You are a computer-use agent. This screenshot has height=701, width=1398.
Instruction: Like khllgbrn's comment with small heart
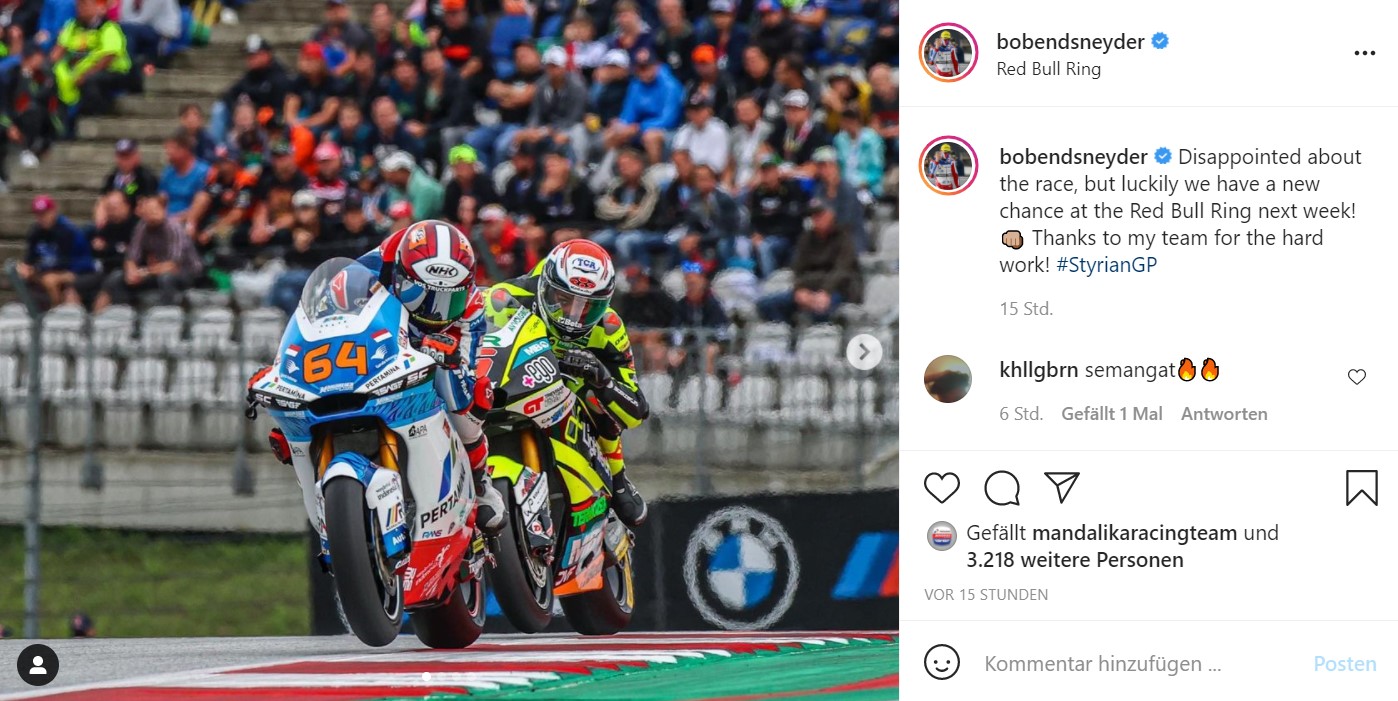(1357, 377)
